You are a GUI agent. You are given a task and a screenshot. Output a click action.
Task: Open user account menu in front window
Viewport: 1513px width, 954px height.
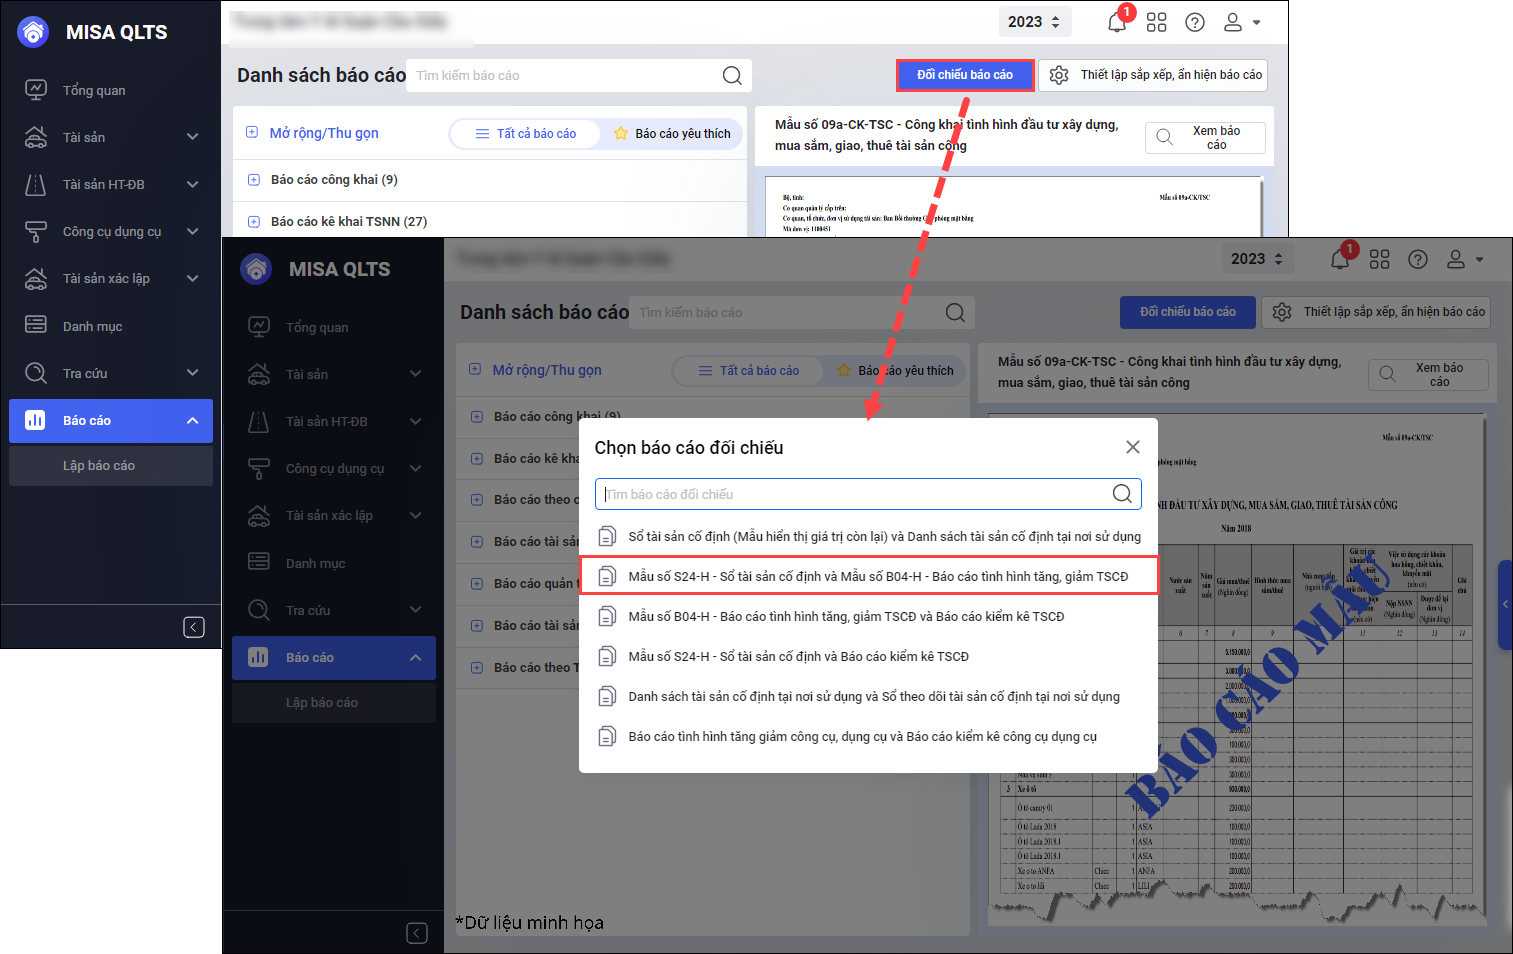click(1464, 259)
